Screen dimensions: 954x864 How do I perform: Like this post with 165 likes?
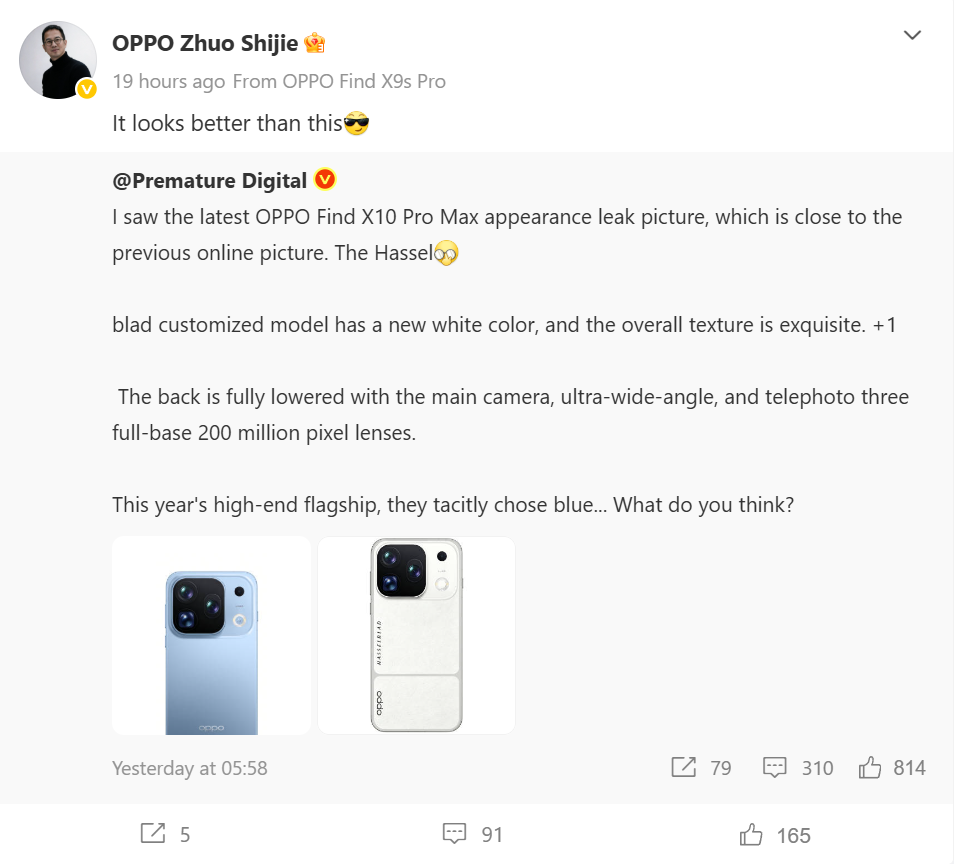click(x=775, y=835)
